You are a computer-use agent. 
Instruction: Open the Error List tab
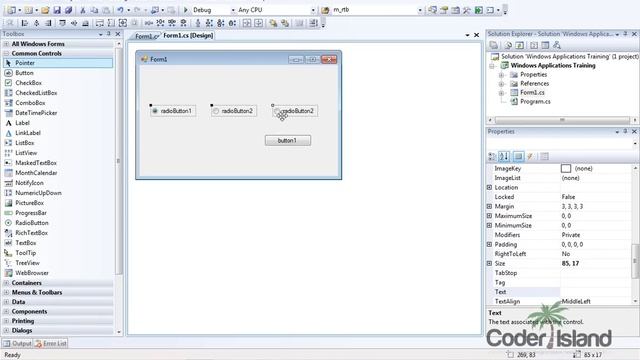coord(51,344)
